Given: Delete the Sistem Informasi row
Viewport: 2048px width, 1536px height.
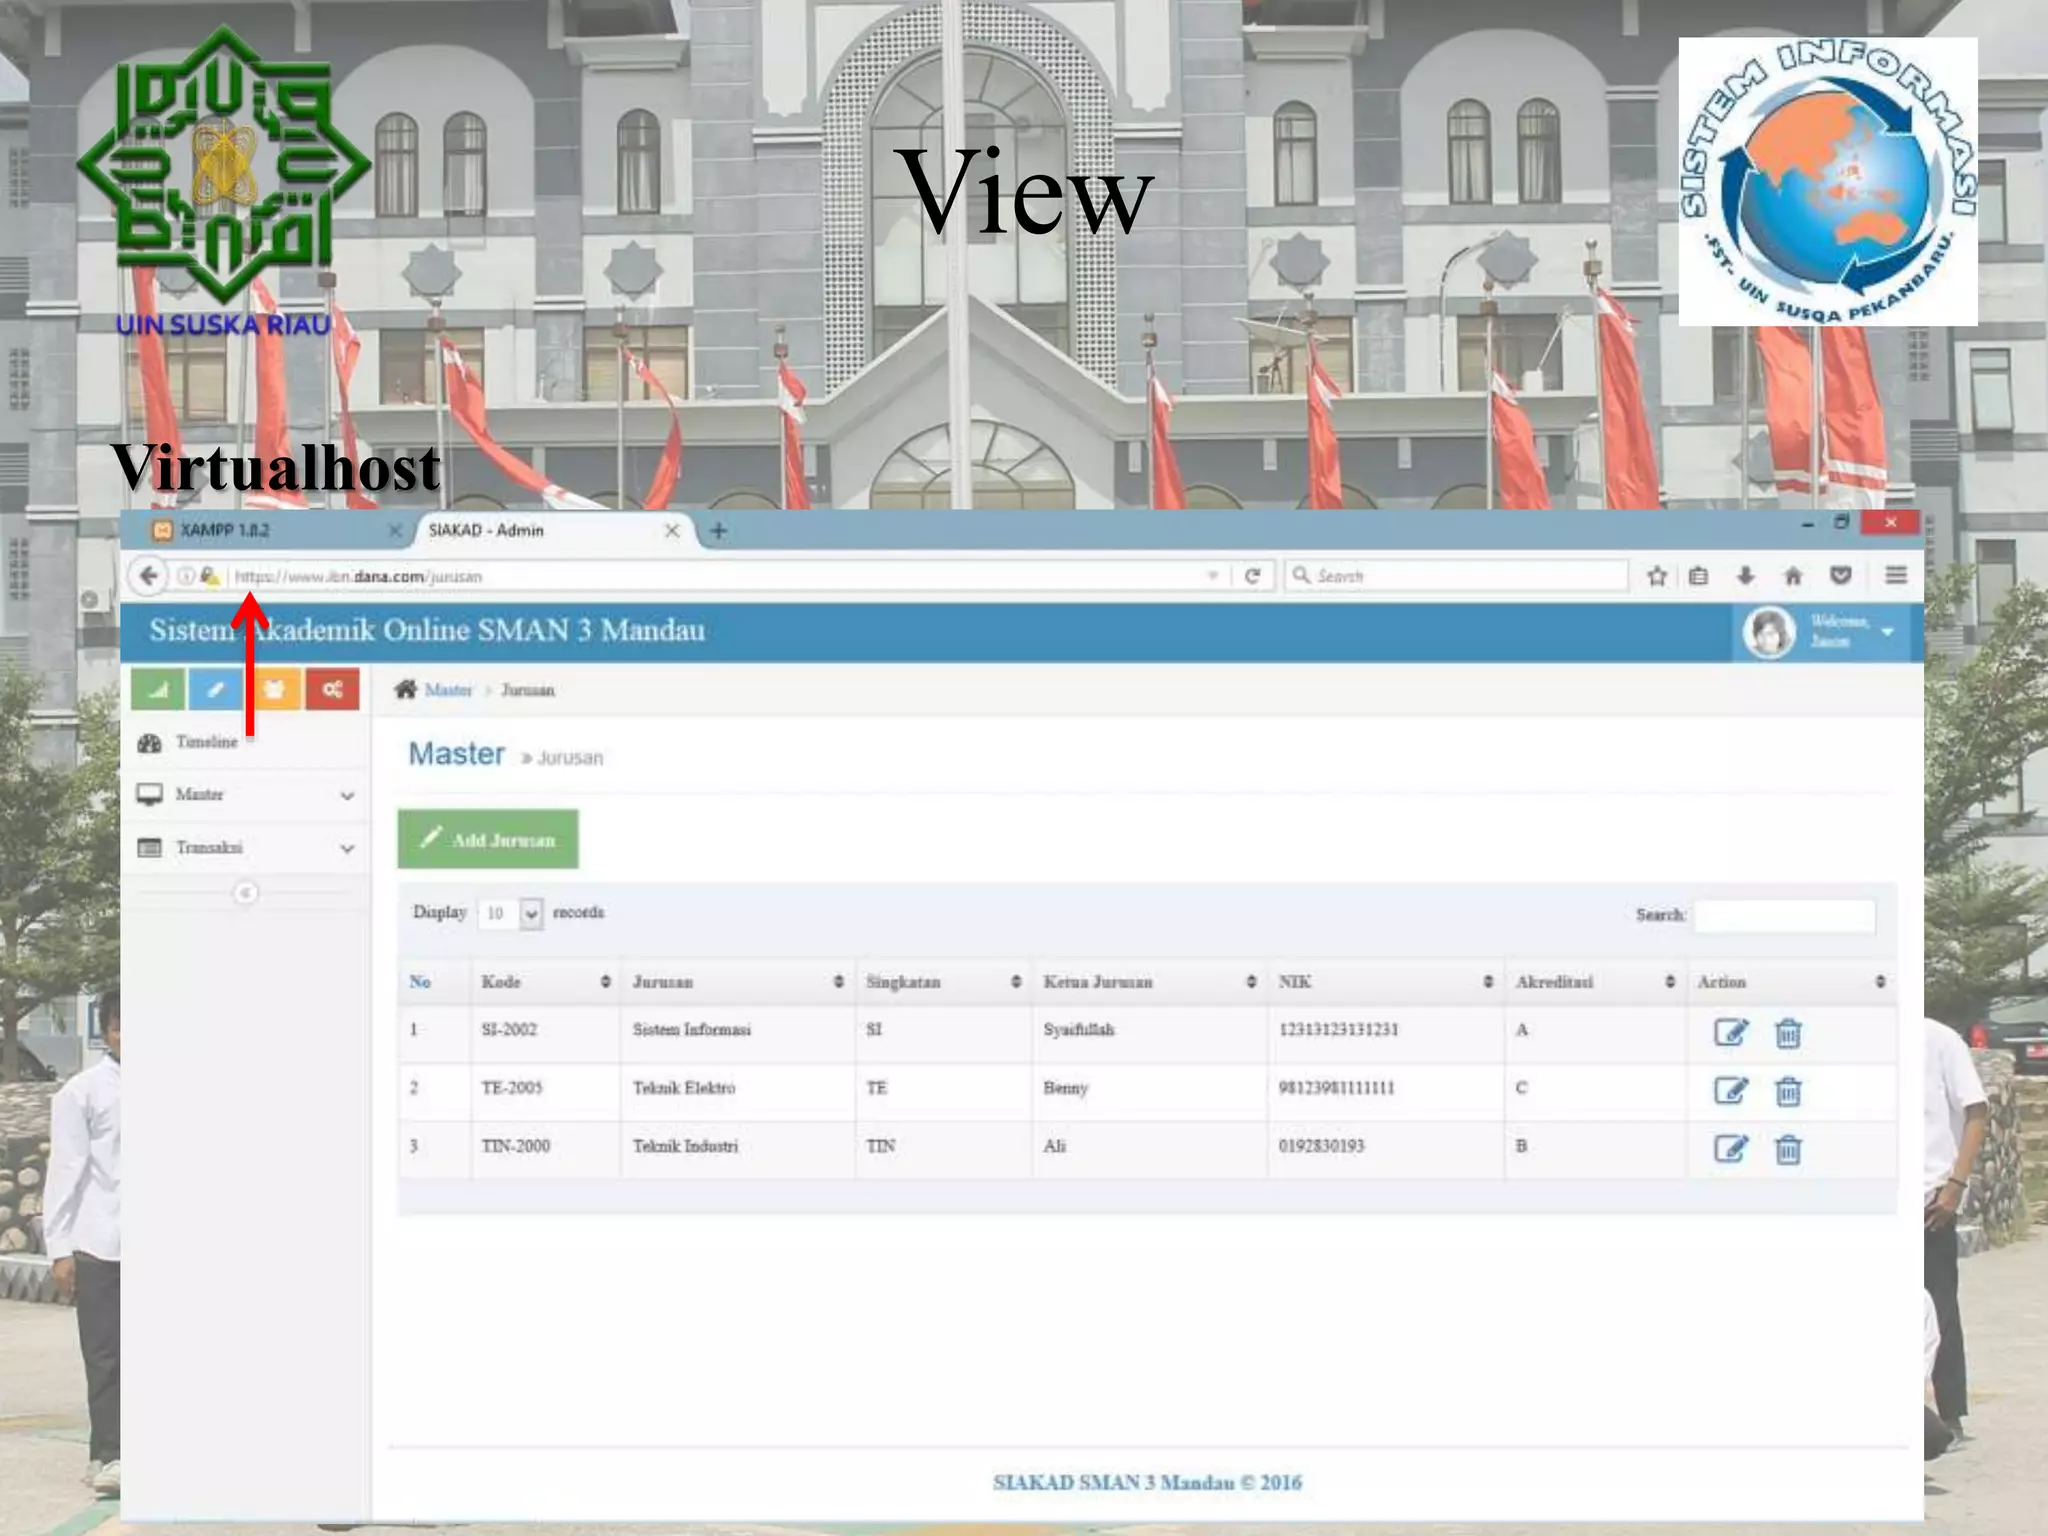Looking at the screenshot, I should point(1788,1033).
